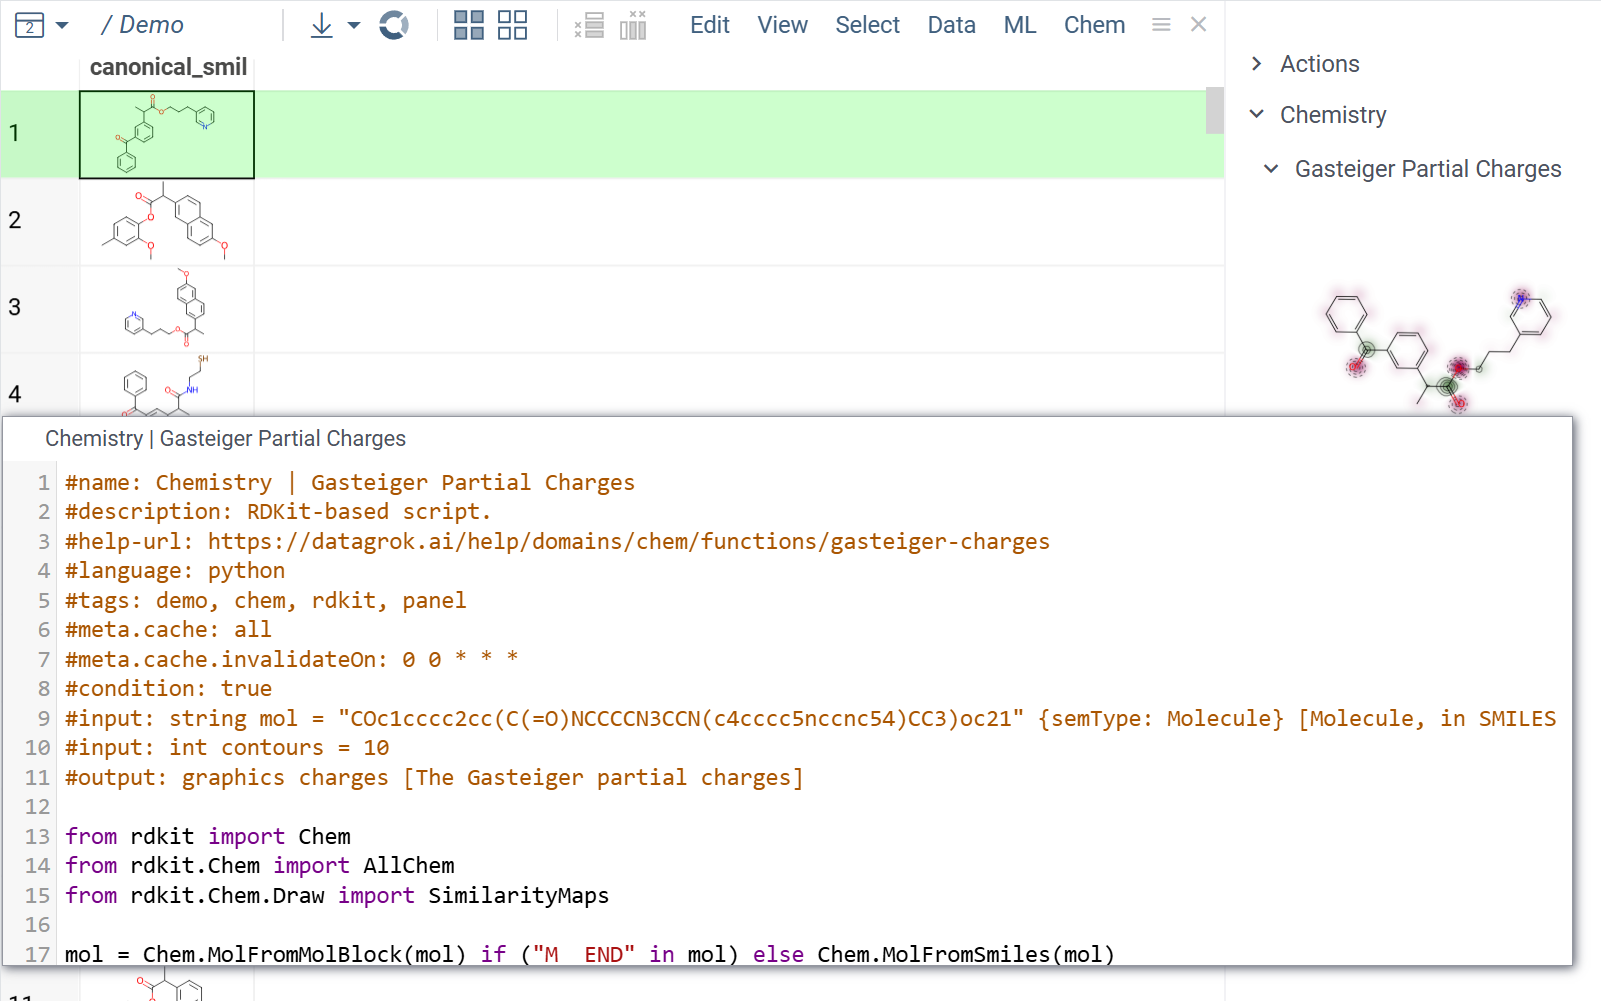
Task: Open dropdown arrow beside download icon
Action: [354, 25]
